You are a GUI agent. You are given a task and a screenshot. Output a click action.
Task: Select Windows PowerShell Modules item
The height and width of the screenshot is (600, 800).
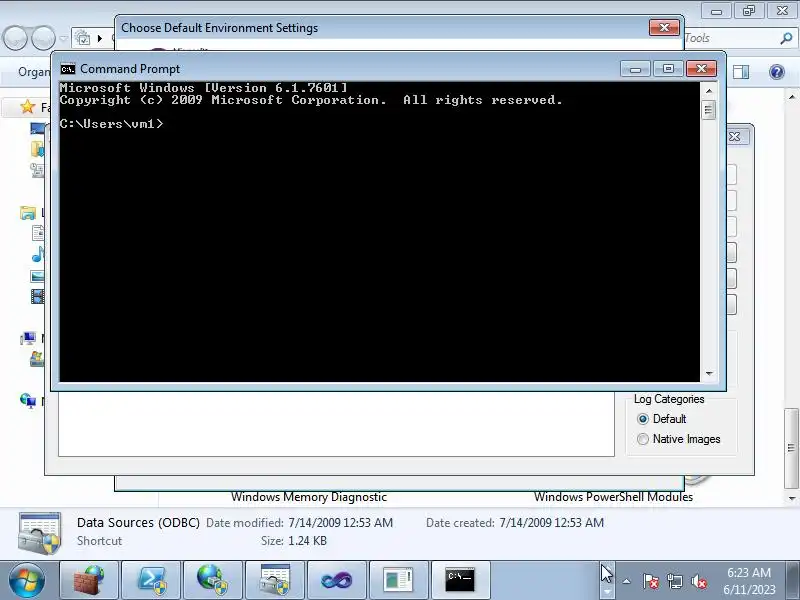pos(613,497)
